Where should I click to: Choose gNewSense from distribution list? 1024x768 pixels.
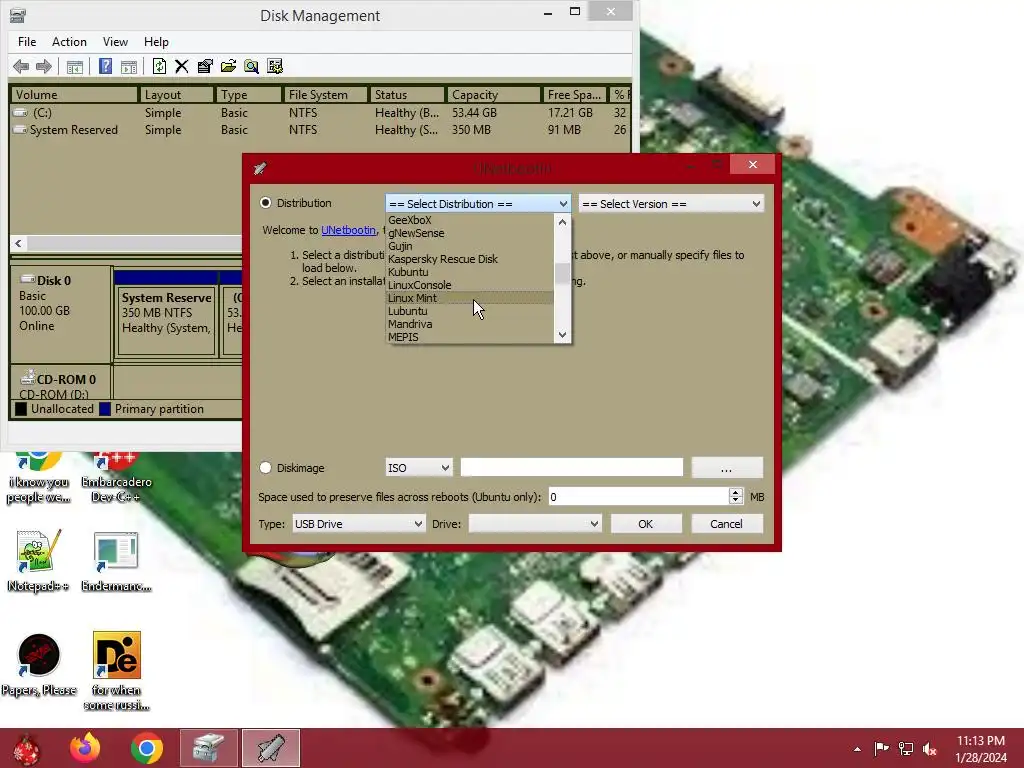tap(470, 233)
